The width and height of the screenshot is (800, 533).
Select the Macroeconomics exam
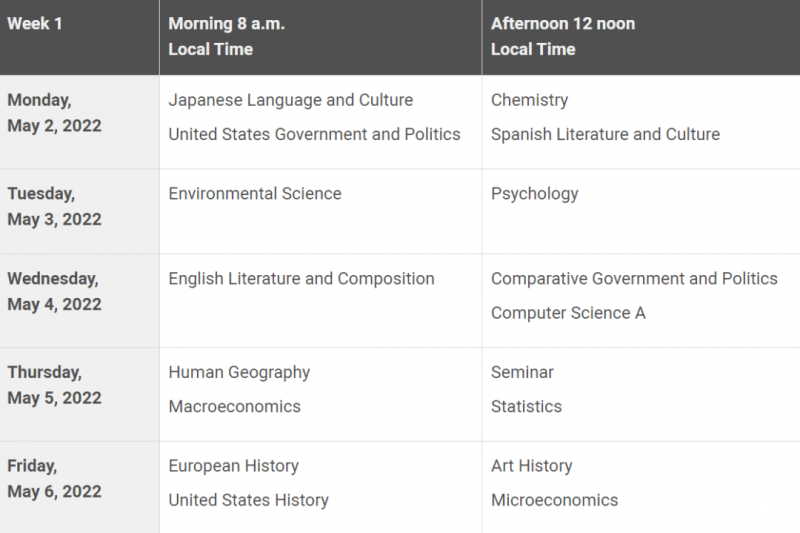[235, 407]
